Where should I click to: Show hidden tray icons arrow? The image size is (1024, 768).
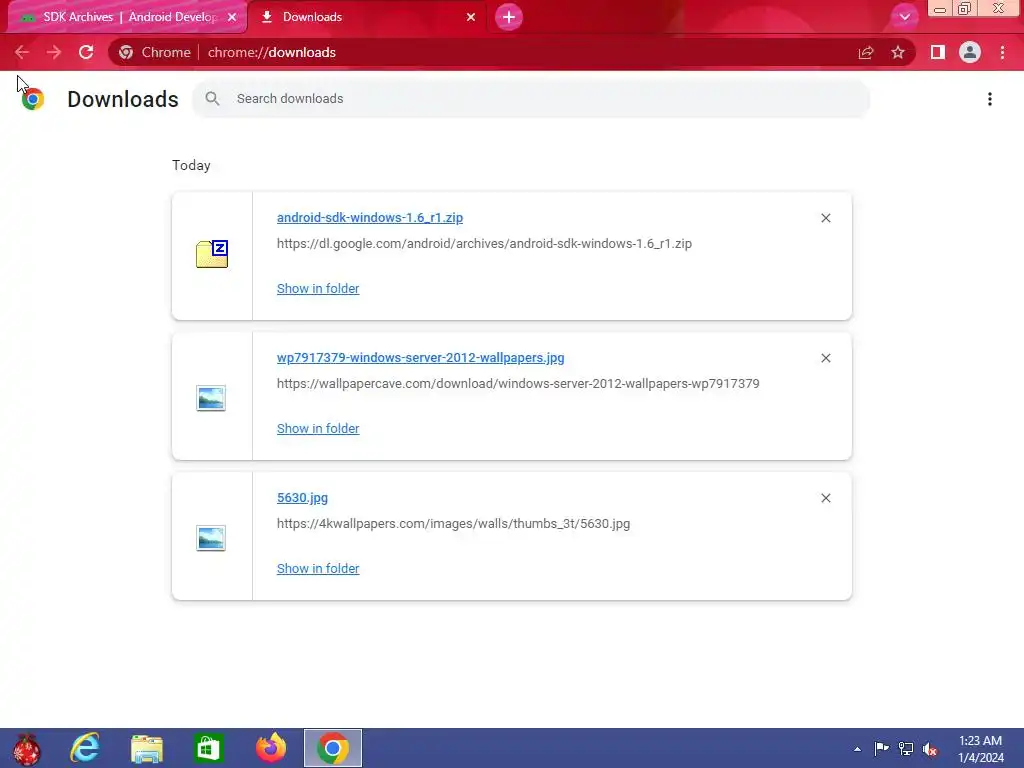tap(857, 749)
